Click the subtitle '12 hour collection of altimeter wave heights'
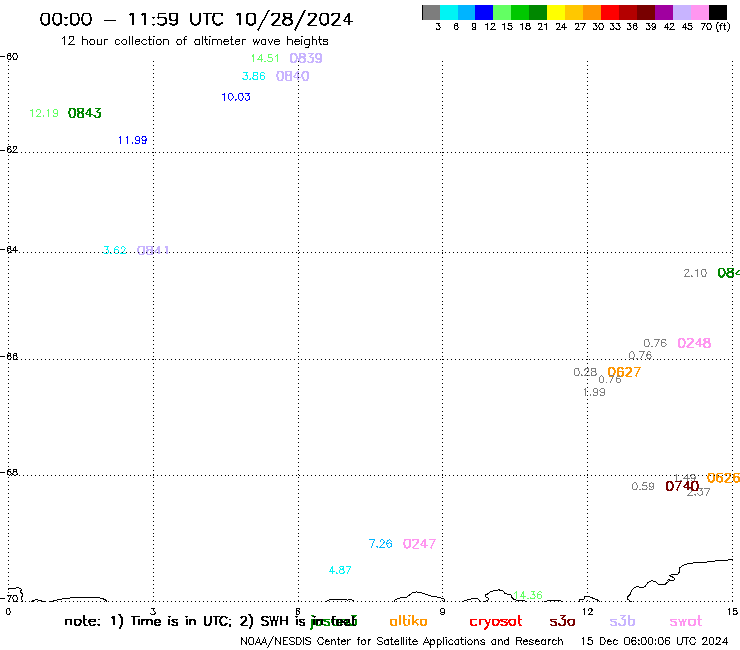The height and width of the screenshot is (650, 740). (x=194, y=41)
